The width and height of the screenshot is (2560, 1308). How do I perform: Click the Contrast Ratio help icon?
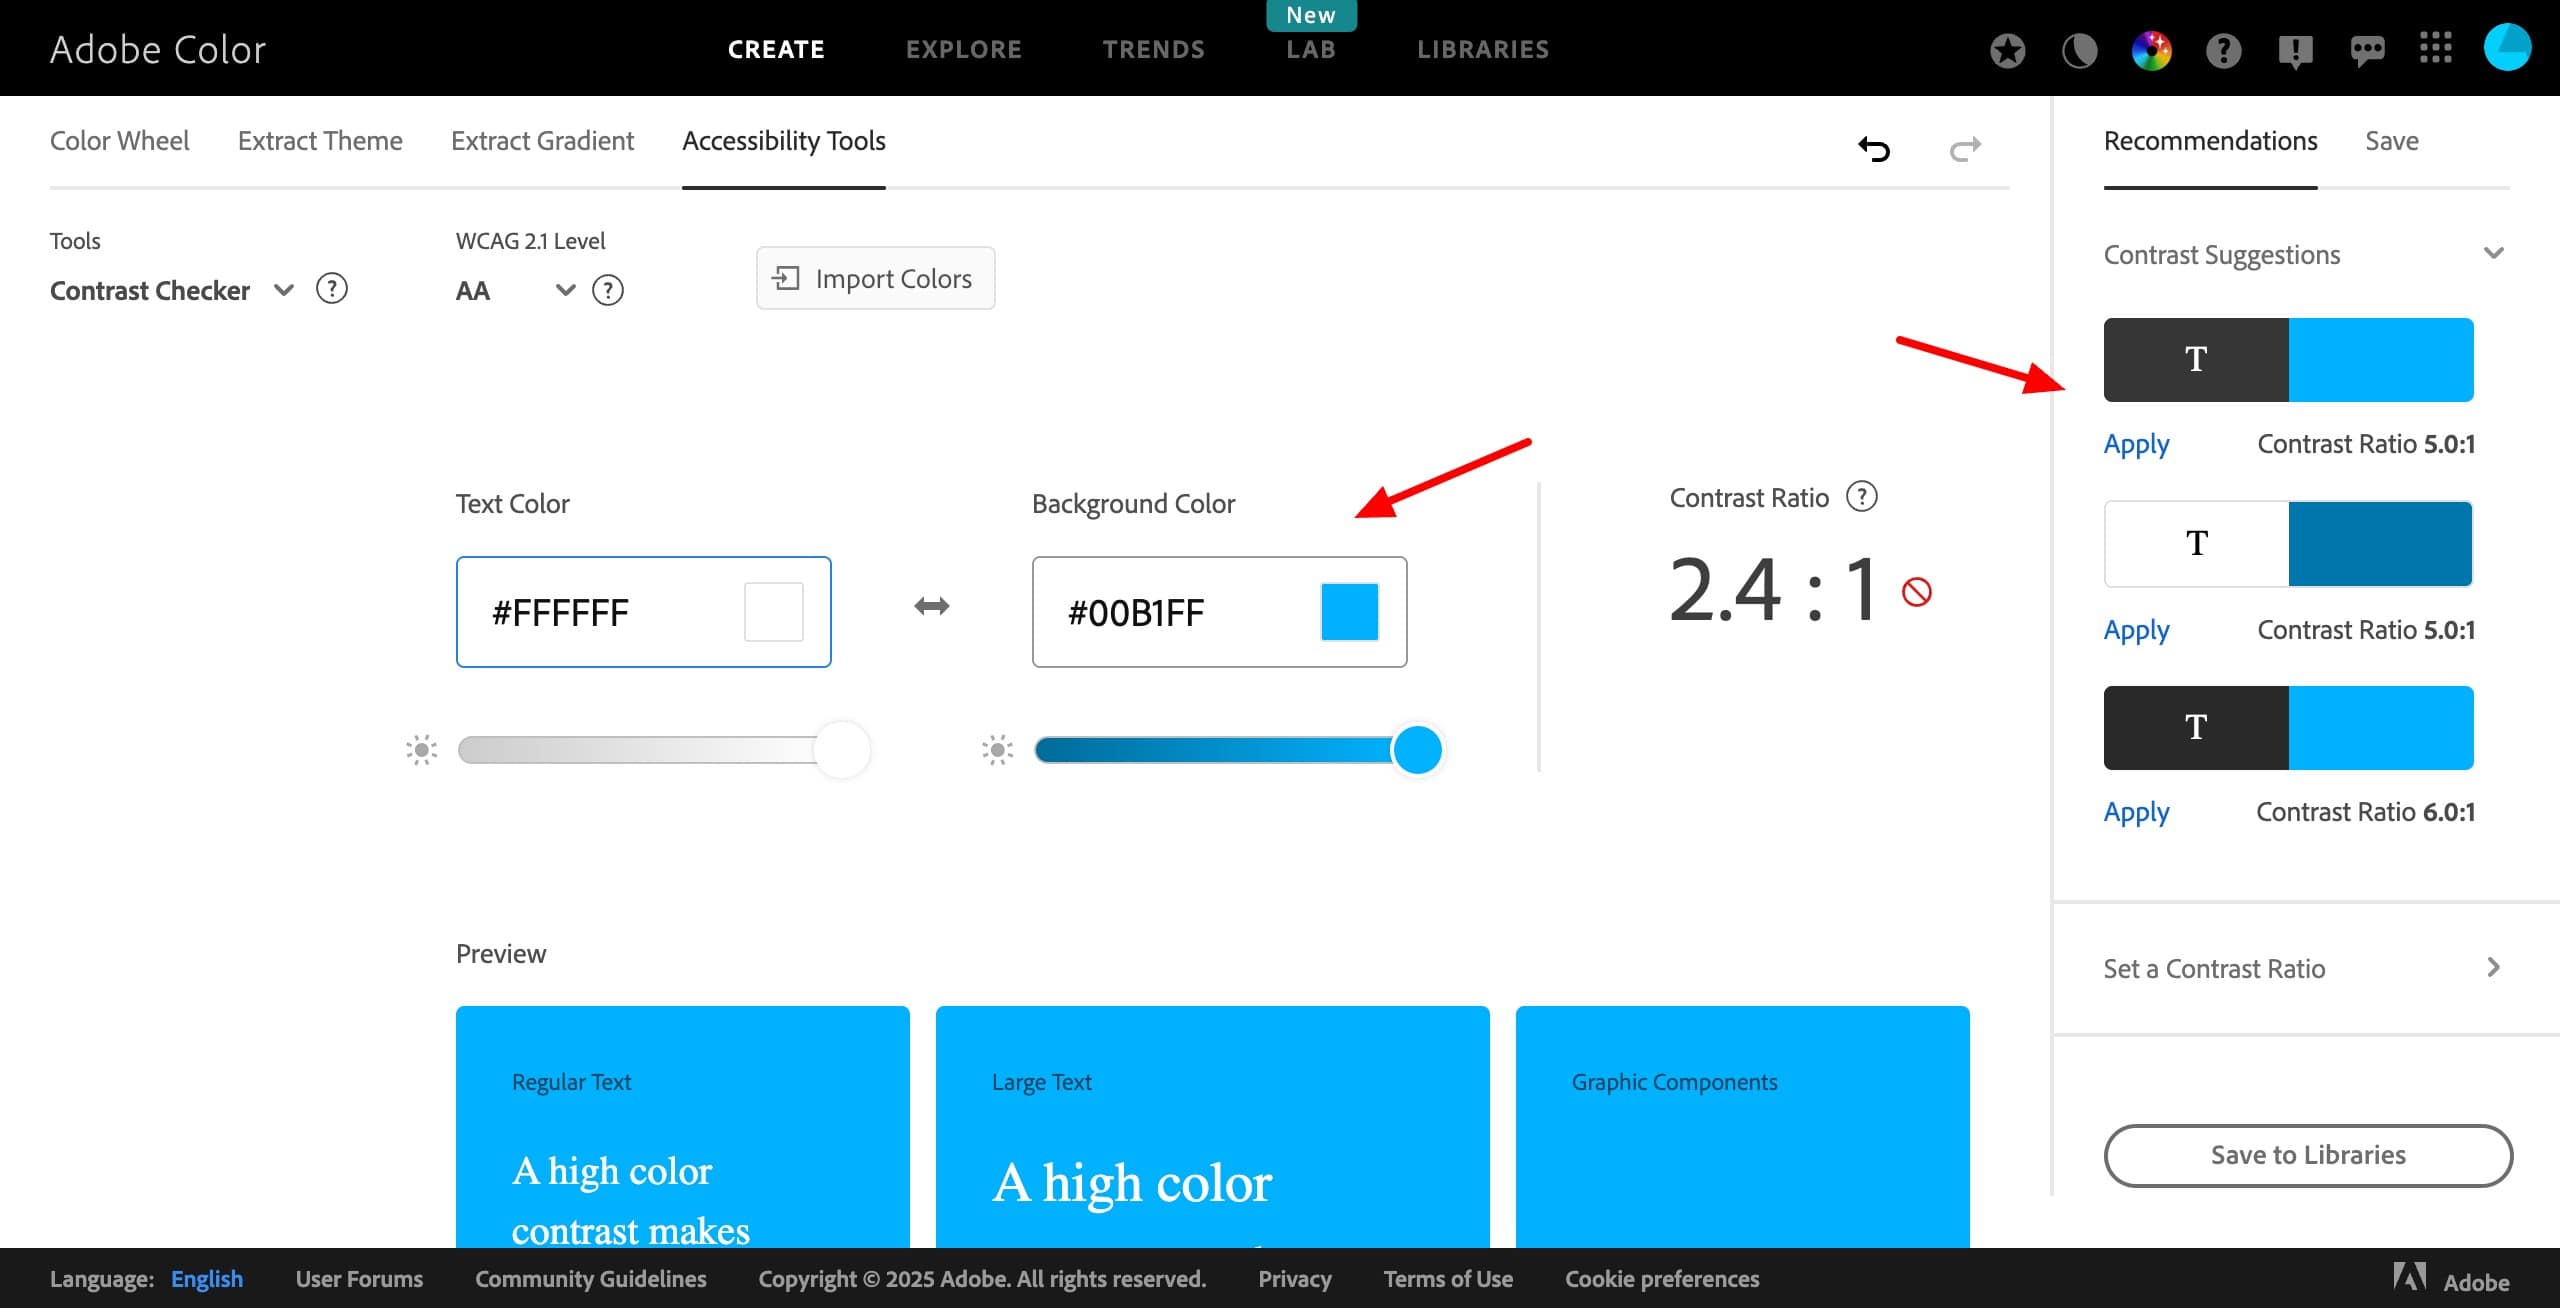(x=1861, y=496)
